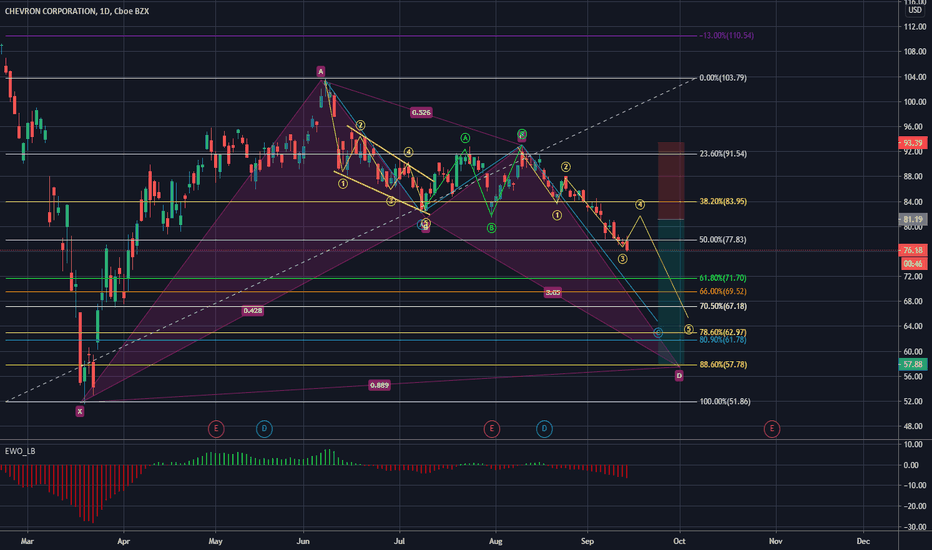Select the pink A pattern point label
This screenshot has width=932, height=550.
pyautogui.click(x=321, y=71)
